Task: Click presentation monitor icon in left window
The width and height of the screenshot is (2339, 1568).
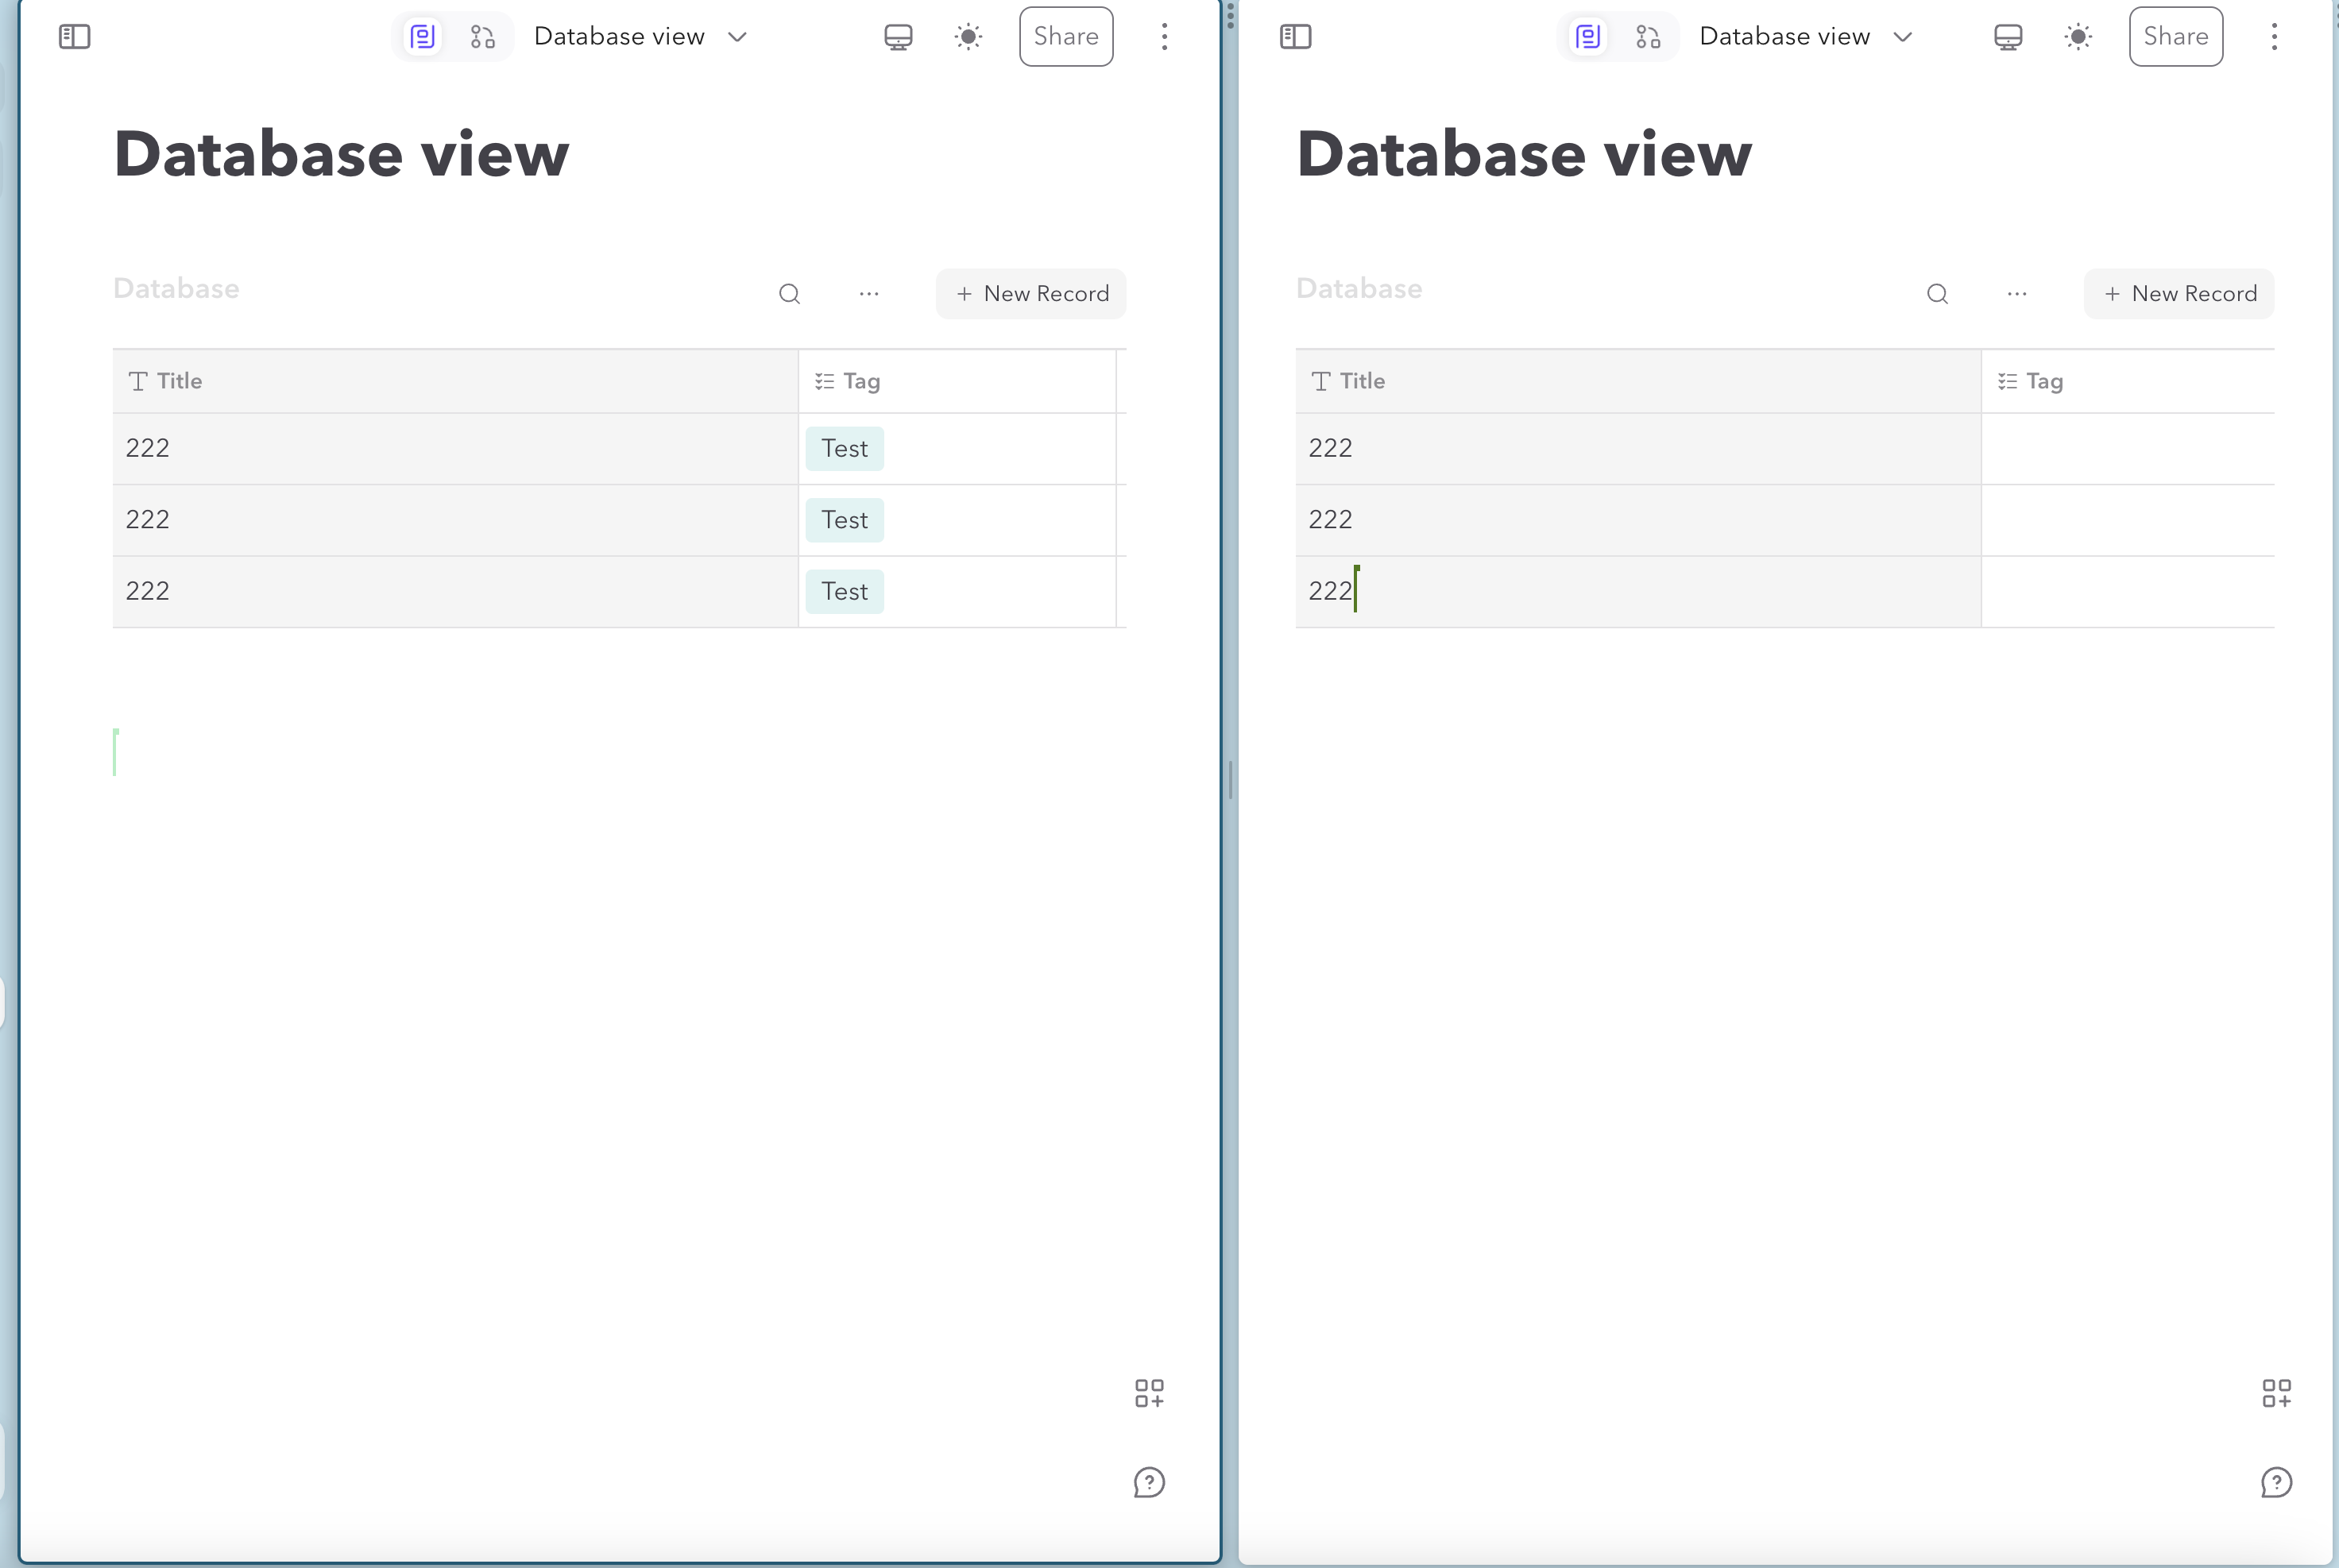Action: coord(898,37)
